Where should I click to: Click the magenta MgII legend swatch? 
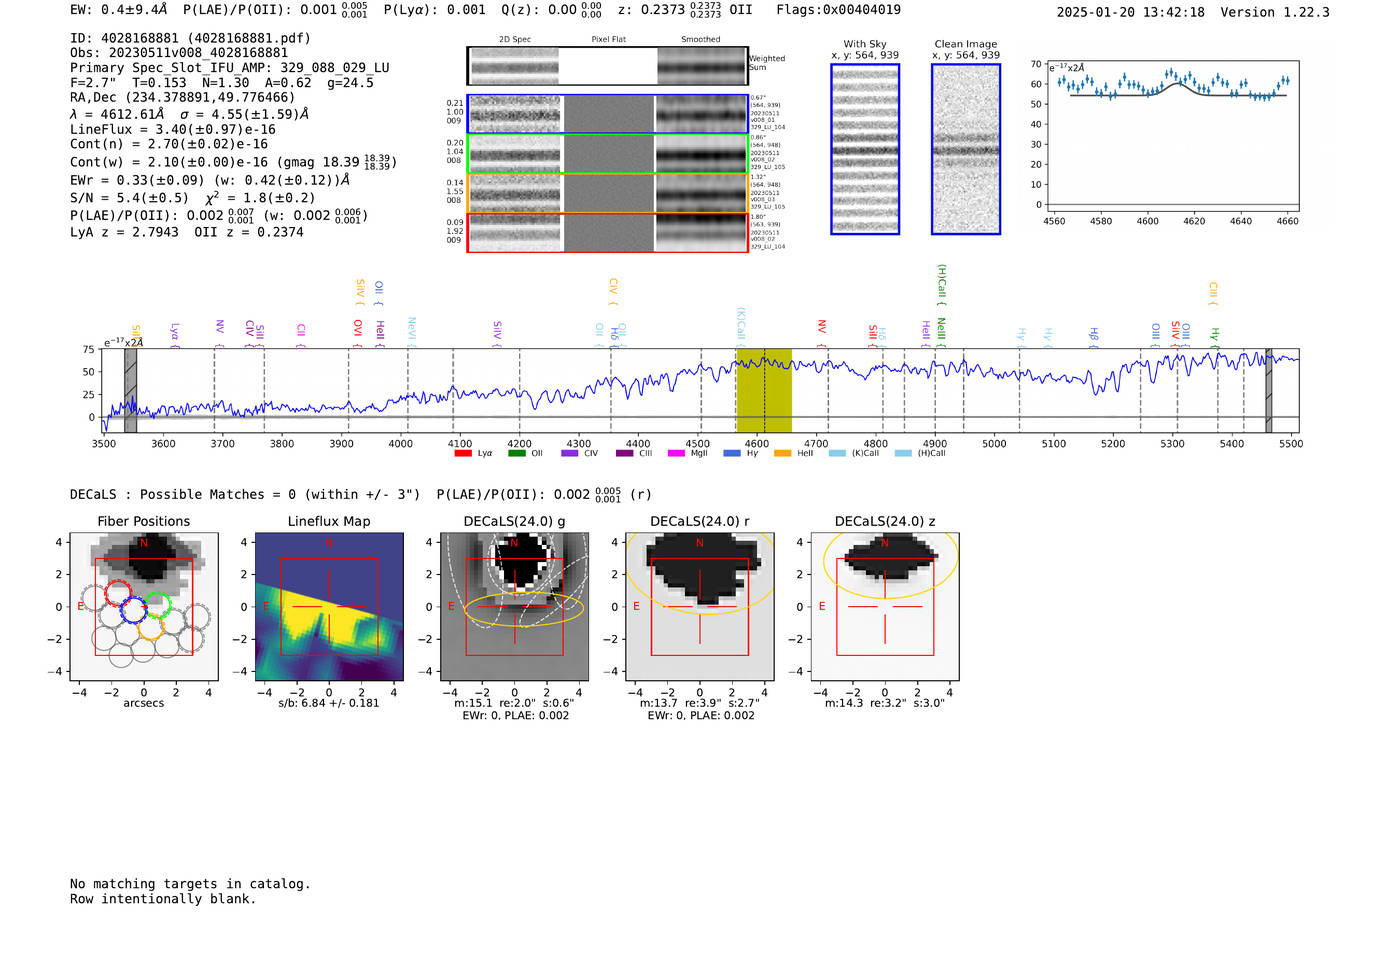(676, 453)
